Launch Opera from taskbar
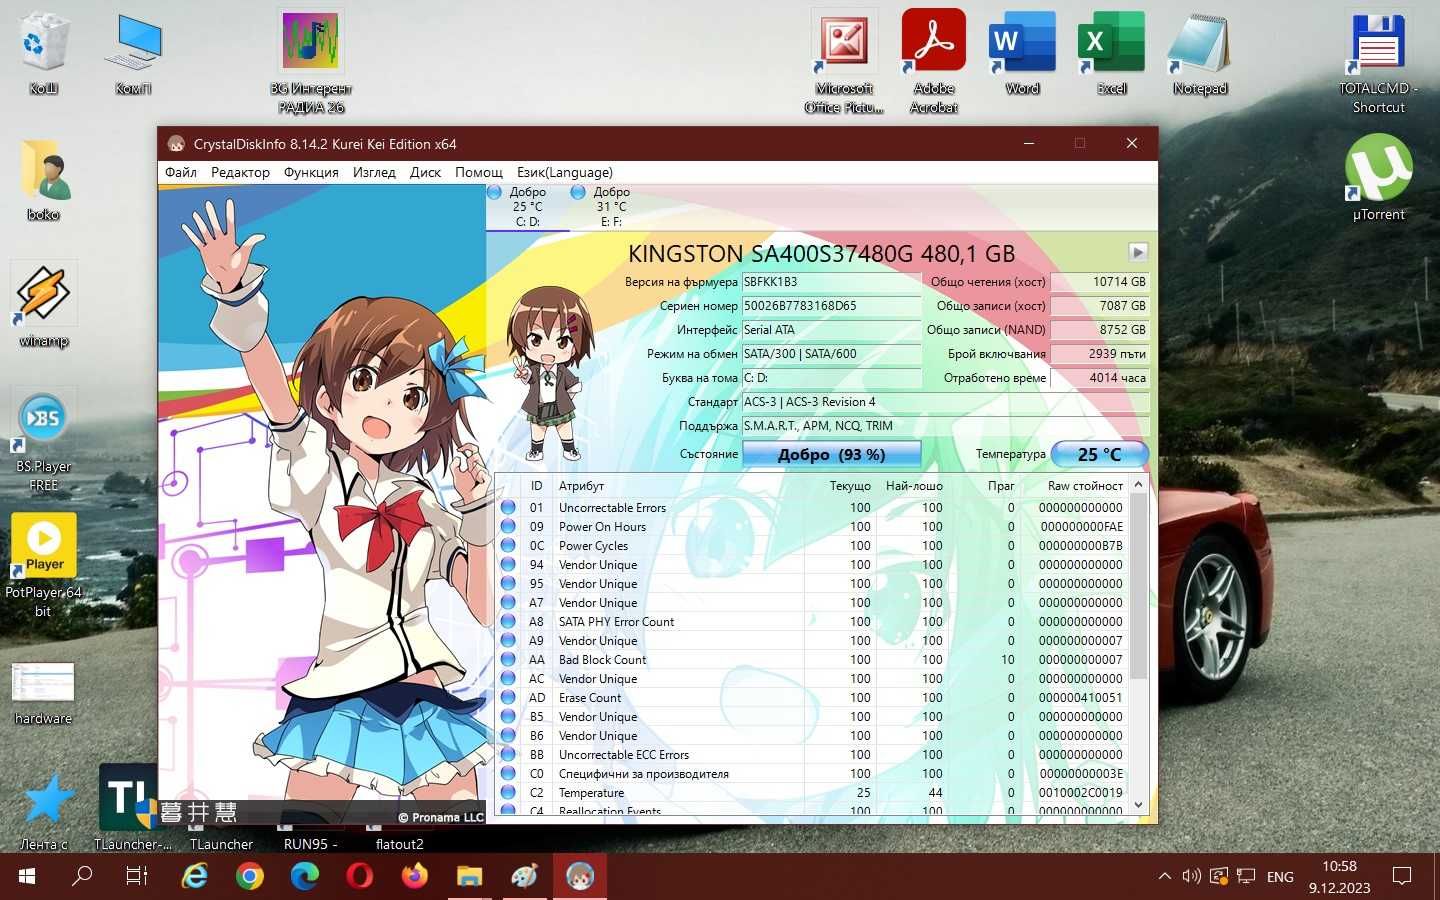Viewport: 1440px width, 900px height. coord(360,877)
